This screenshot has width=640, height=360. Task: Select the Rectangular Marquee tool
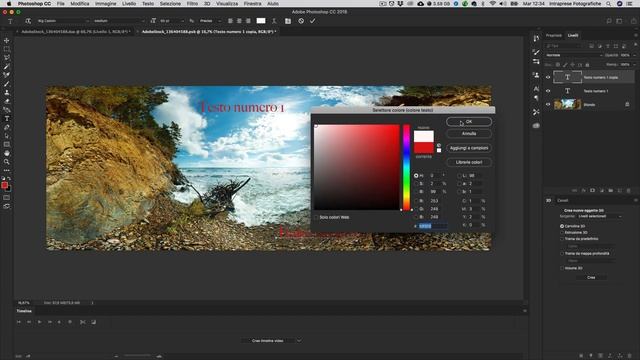tap(7, 49)
